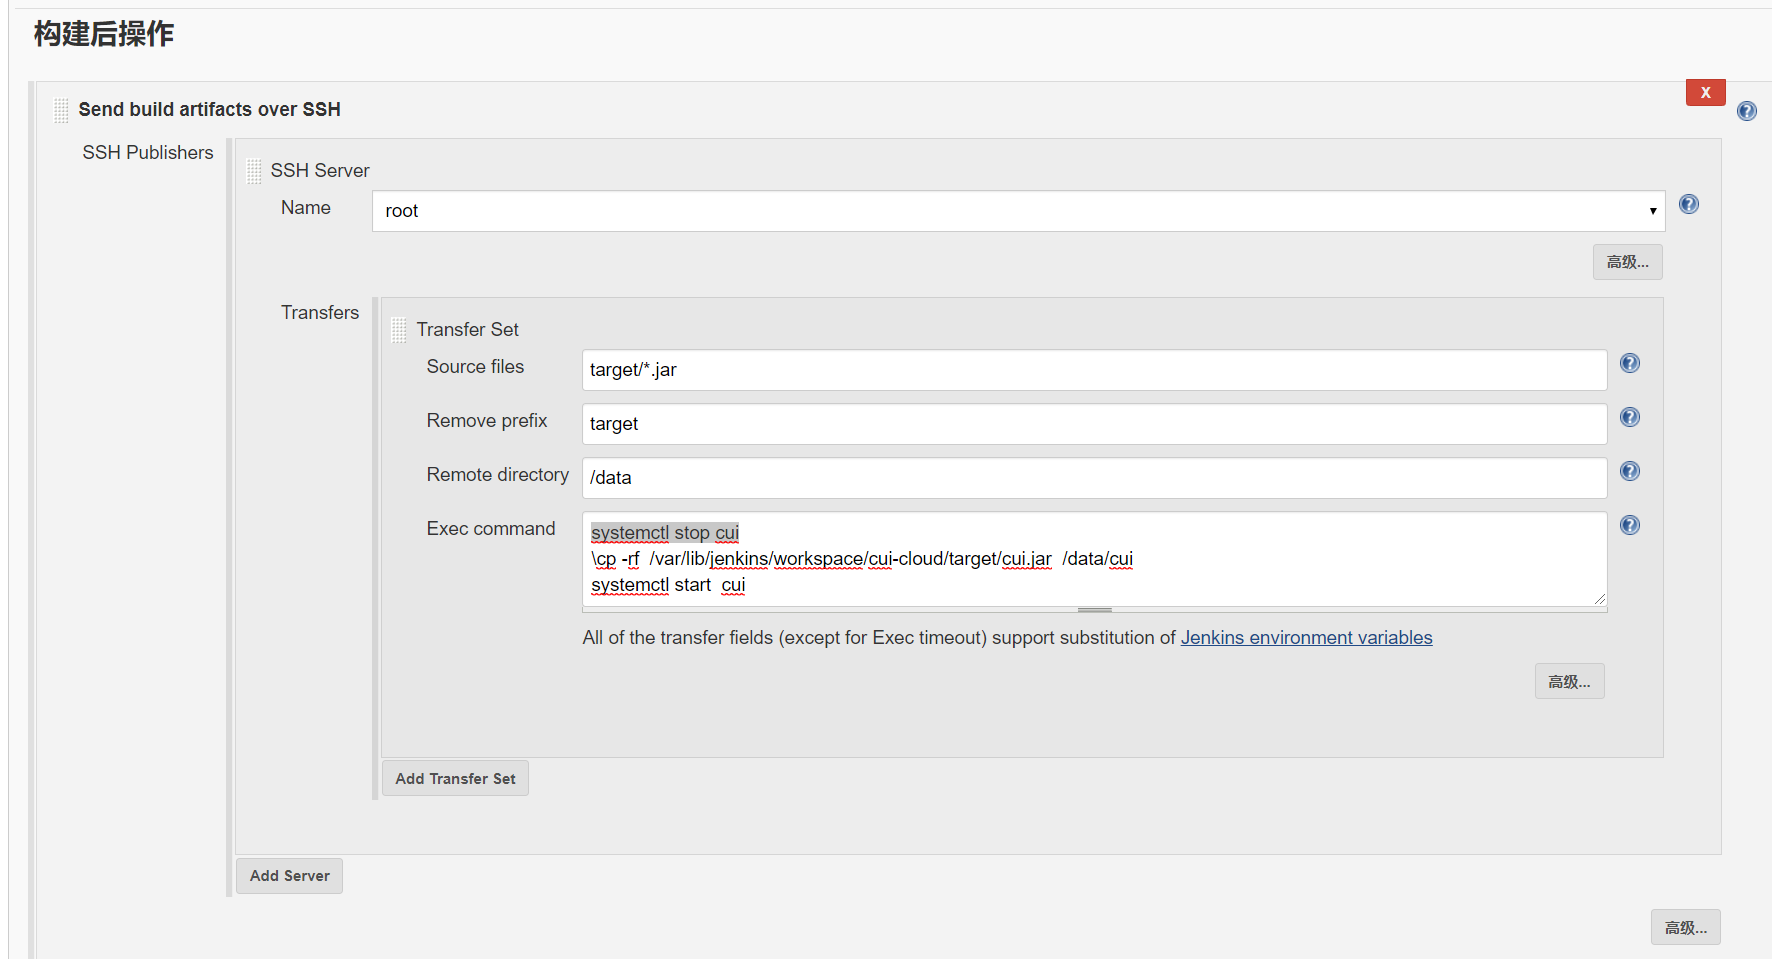Focus the Remote directory input field

(1094, 478)
